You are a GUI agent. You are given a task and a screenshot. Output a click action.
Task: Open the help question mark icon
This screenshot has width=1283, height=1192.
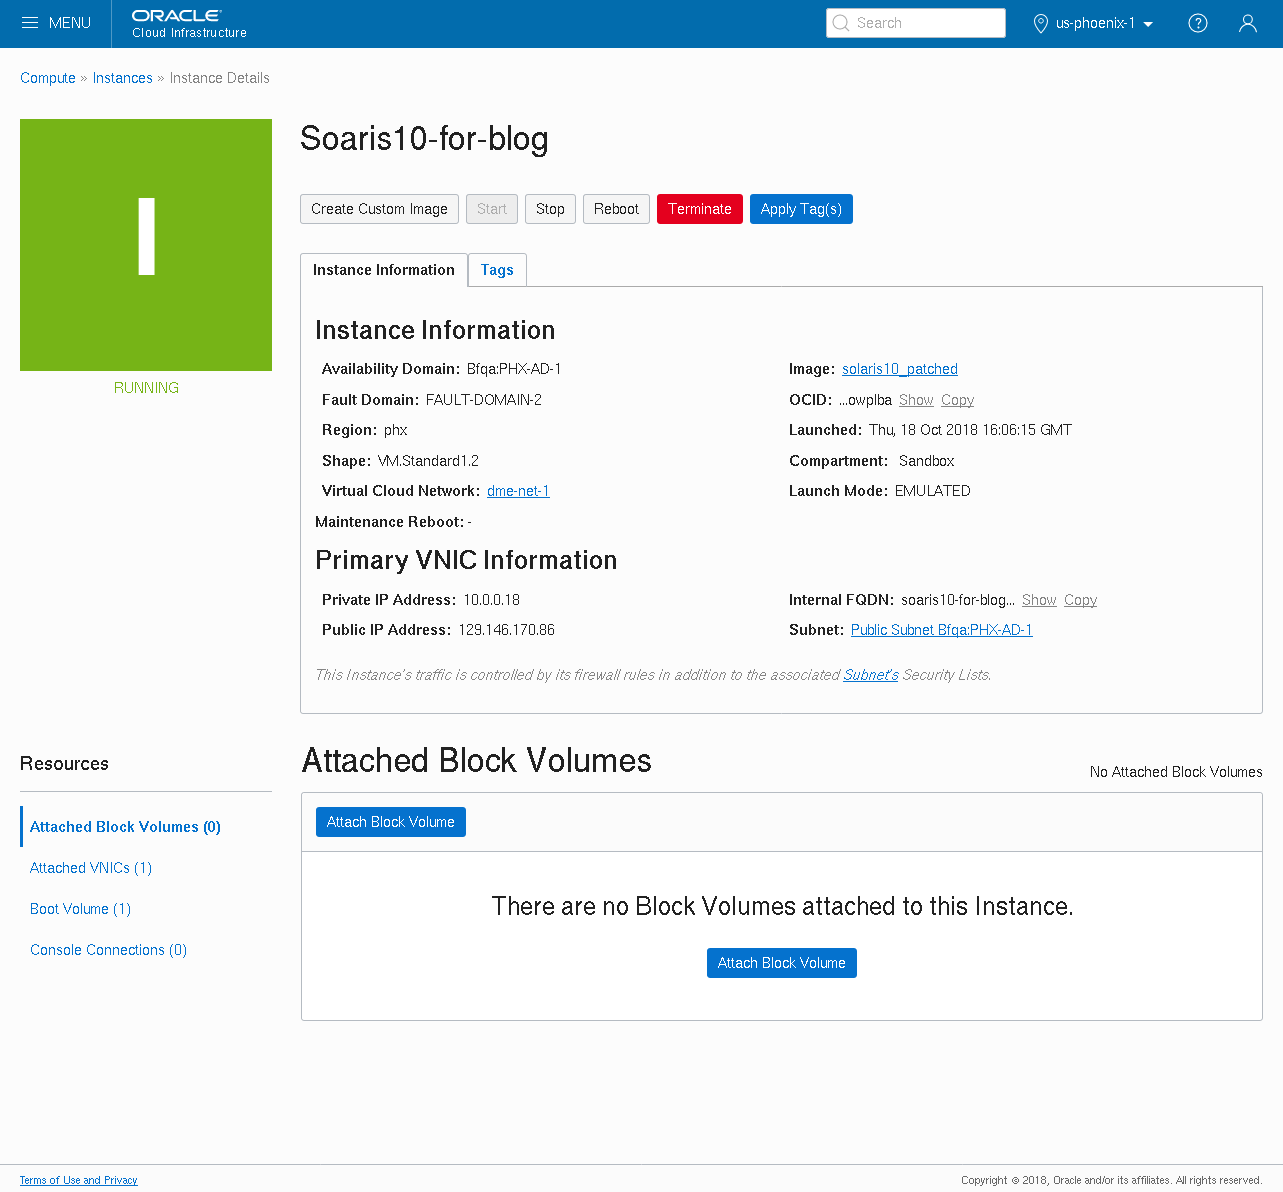click(x=1198, y=23)
